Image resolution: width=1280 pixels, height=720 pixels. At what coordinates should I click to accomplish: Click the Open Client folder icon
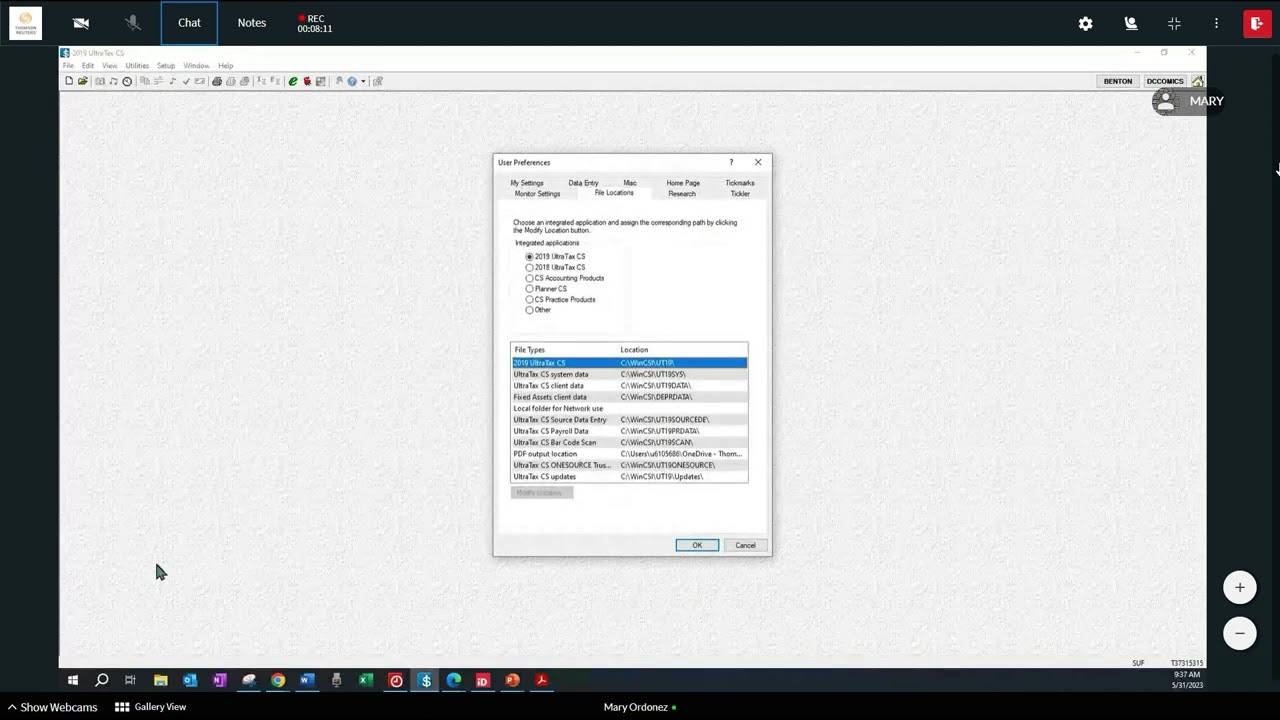click(83, 81)
